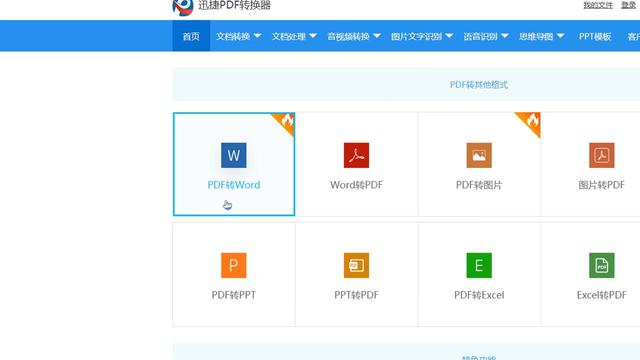This screenshot has height=360, width=640.
Task: Open the 我的文件 link
Action: pyautogui.click(x=598, y=5)
